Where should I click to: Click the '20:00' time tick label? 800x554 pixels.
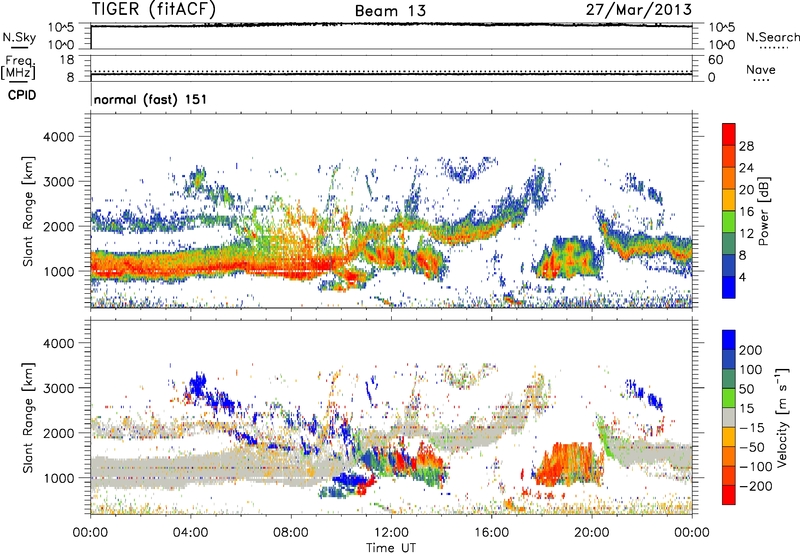click(591, 533)
